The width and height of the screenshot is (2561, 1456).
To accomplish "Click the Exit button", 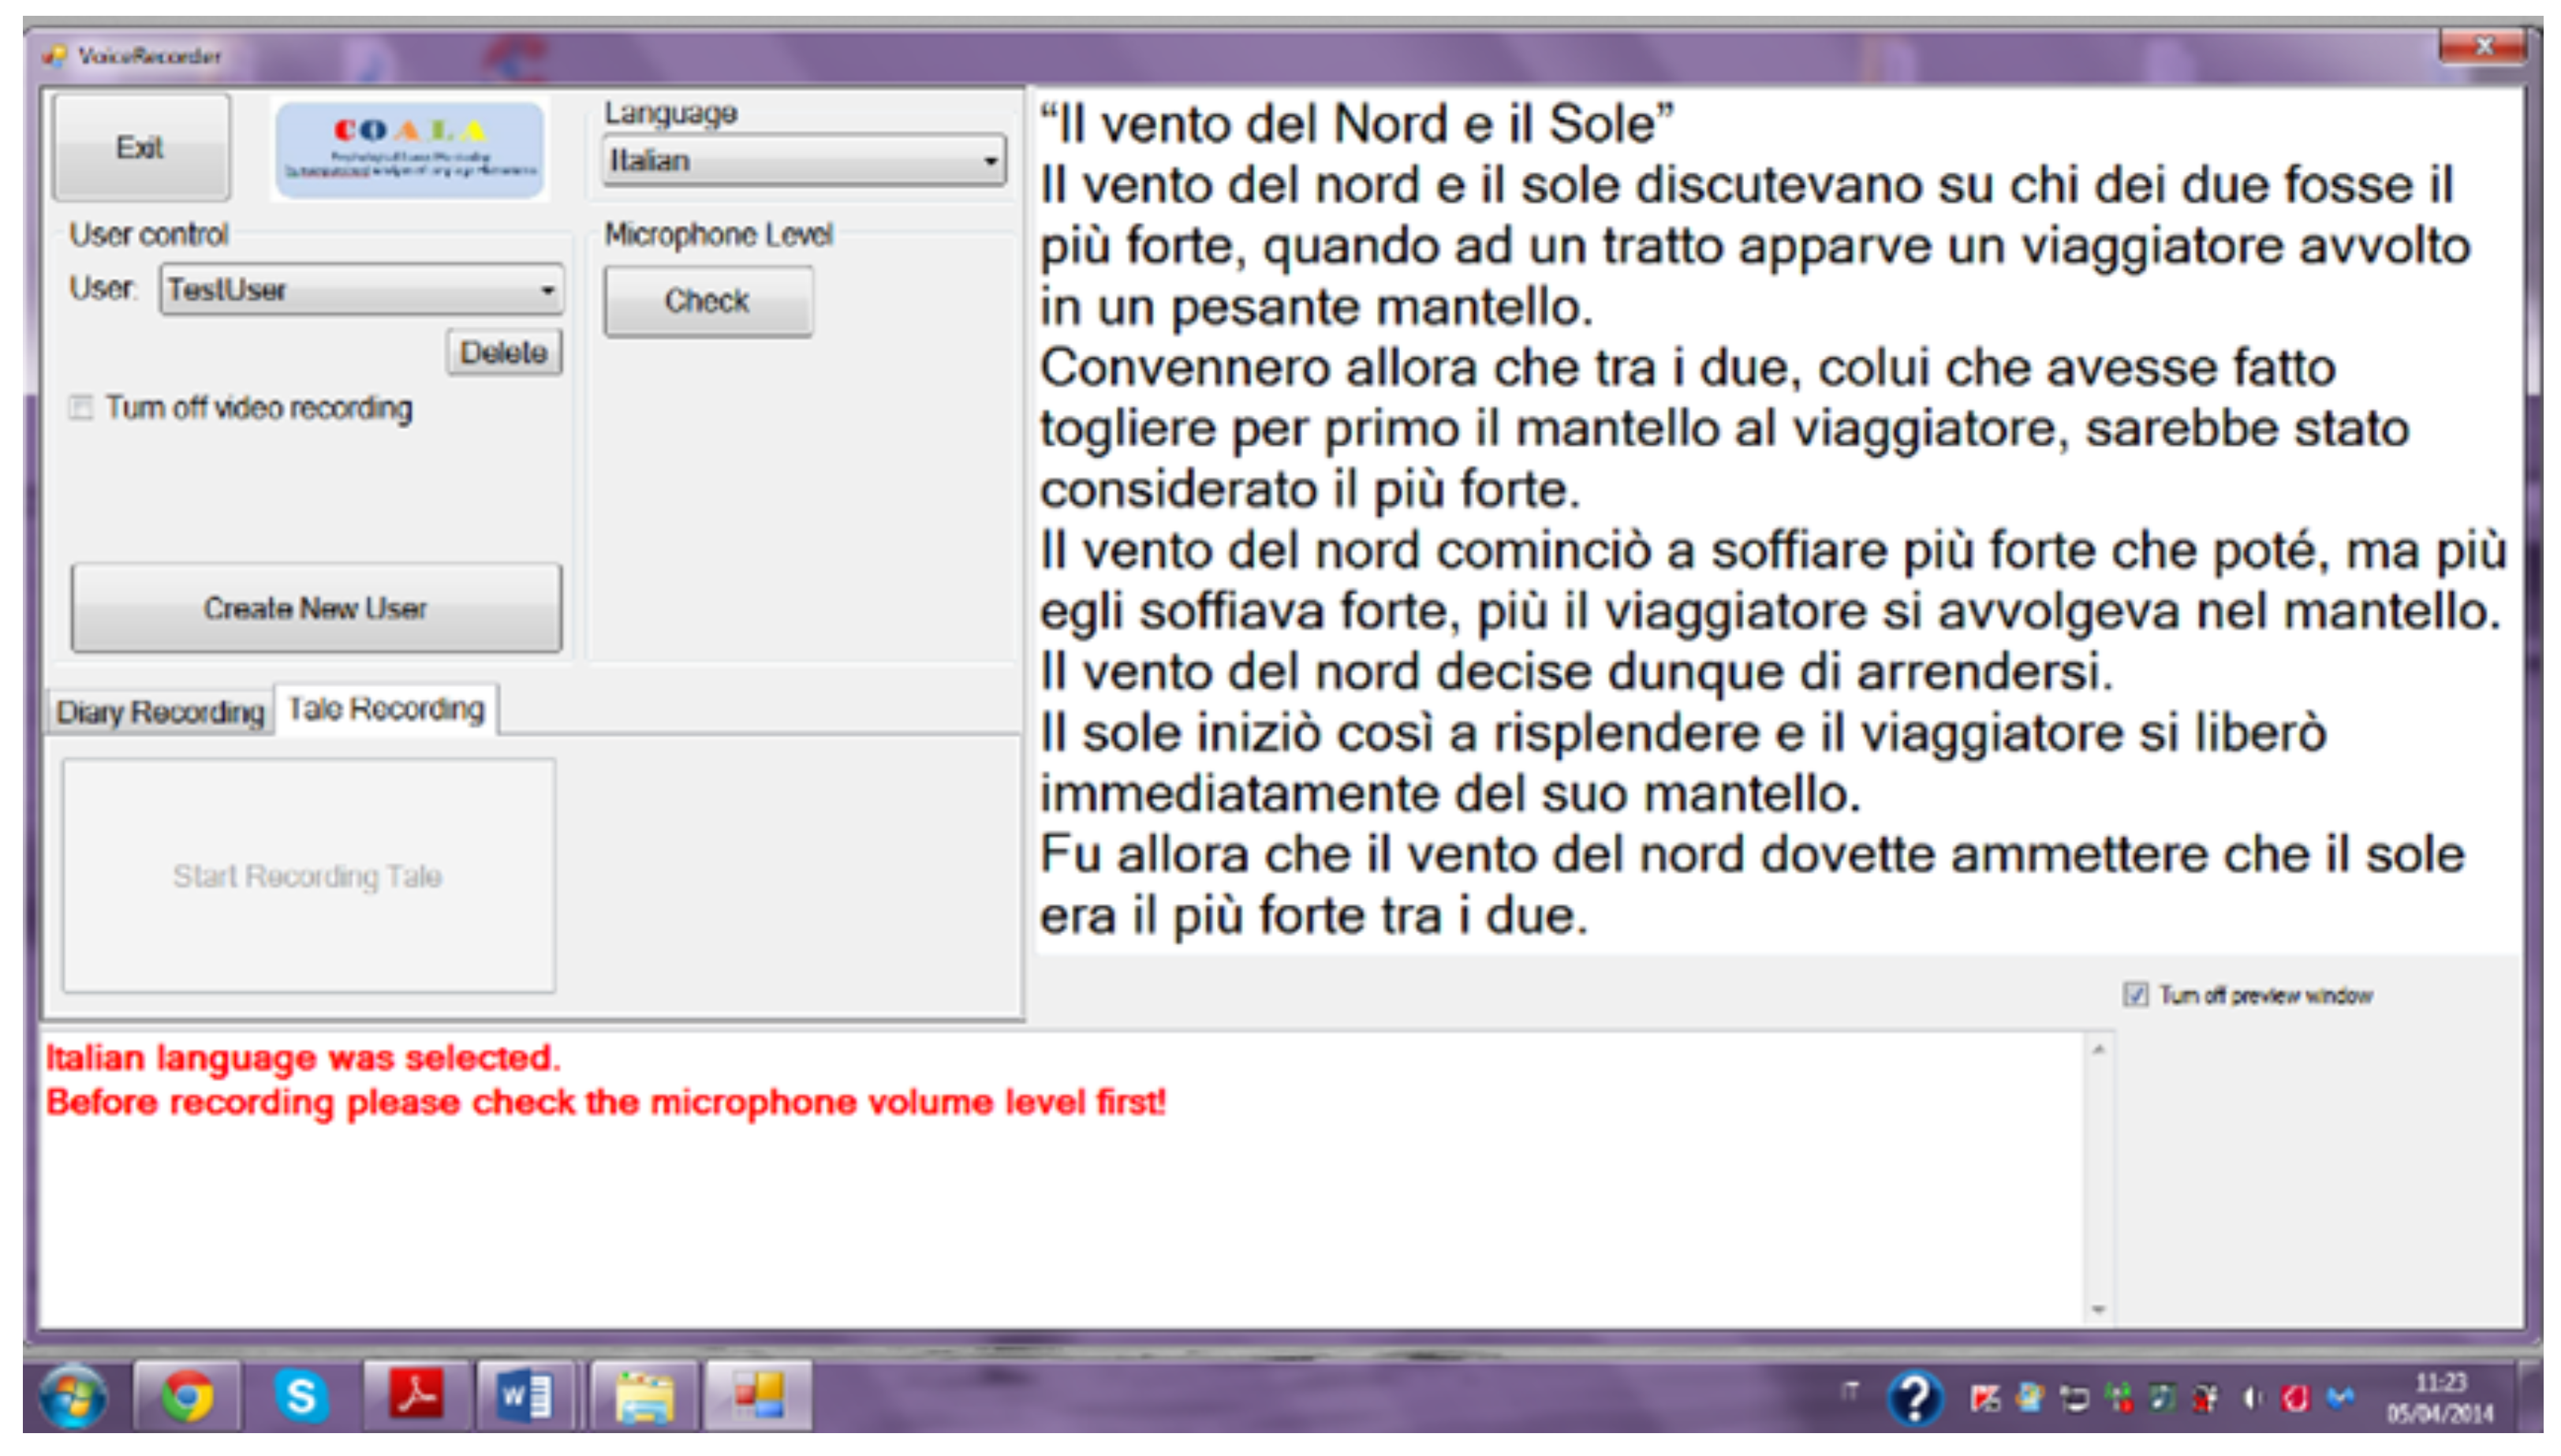I will 140,148.
